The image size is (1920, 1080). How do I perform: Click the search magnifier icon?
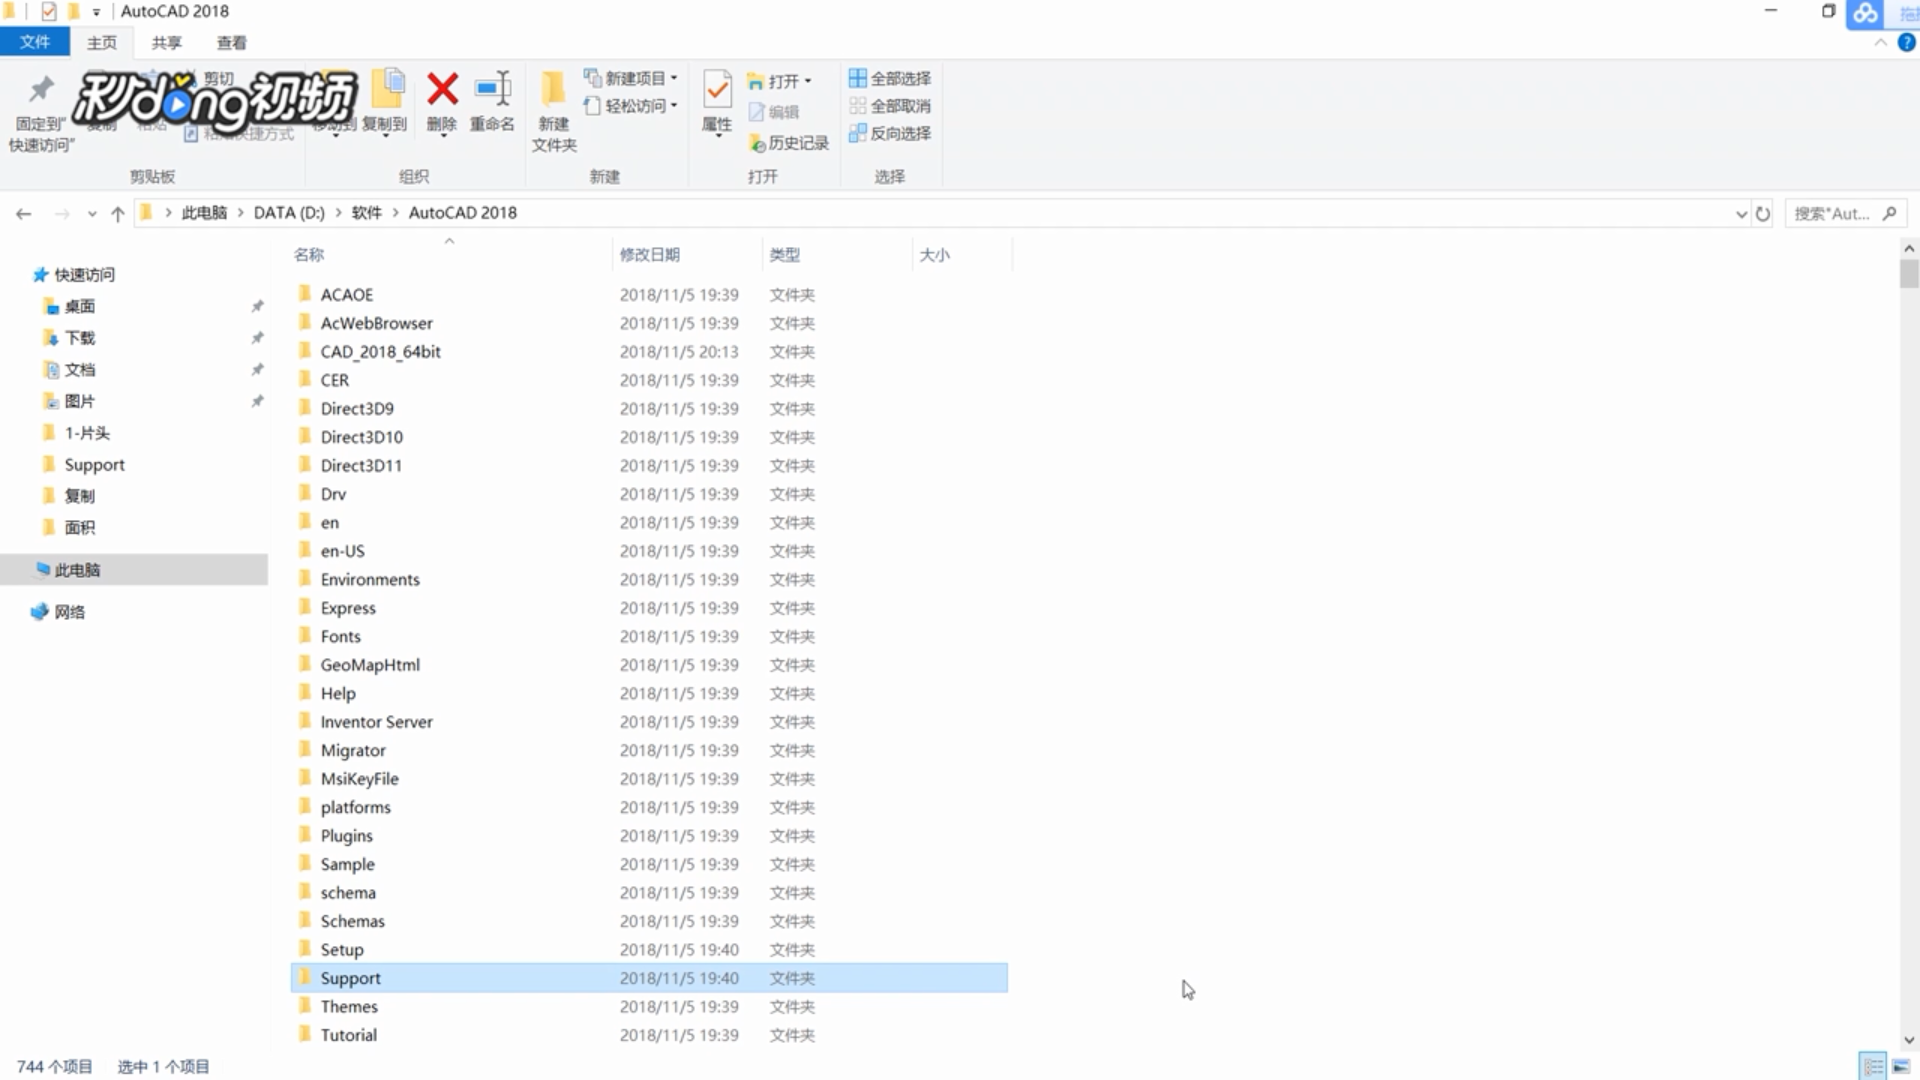(x=1889, y=213)
